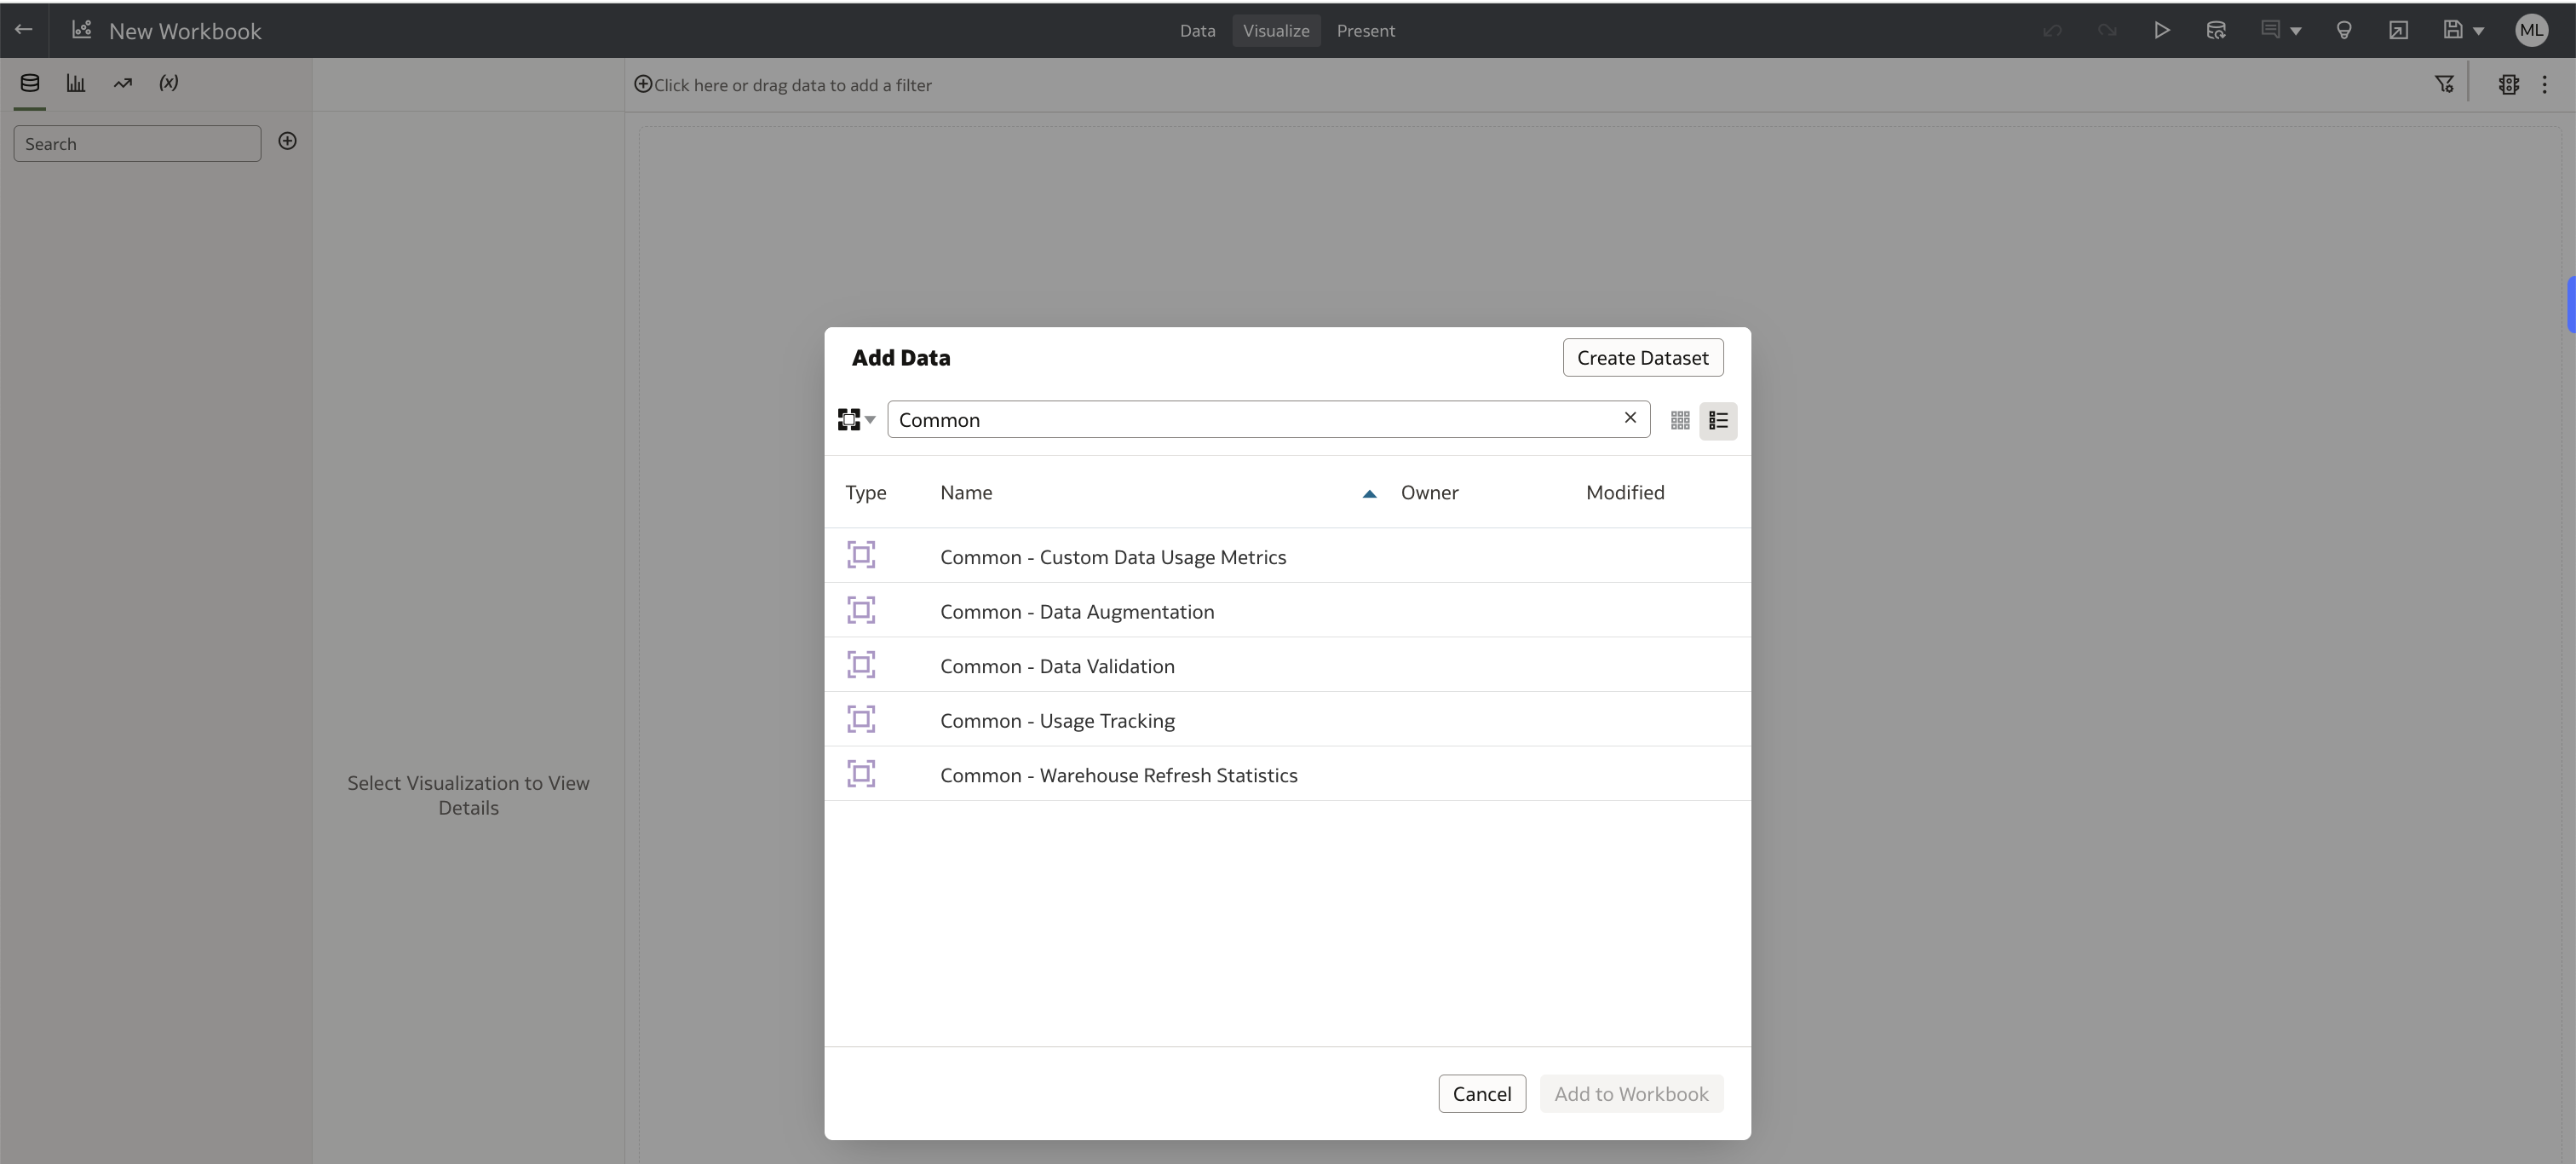Switch to the Present tab
Screen dimensions: 2576x1164
tap(1365, 30)
